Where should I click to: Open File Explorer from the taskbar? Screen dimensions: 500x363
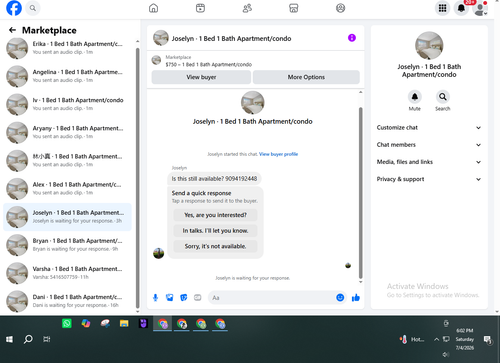(124, 323)
